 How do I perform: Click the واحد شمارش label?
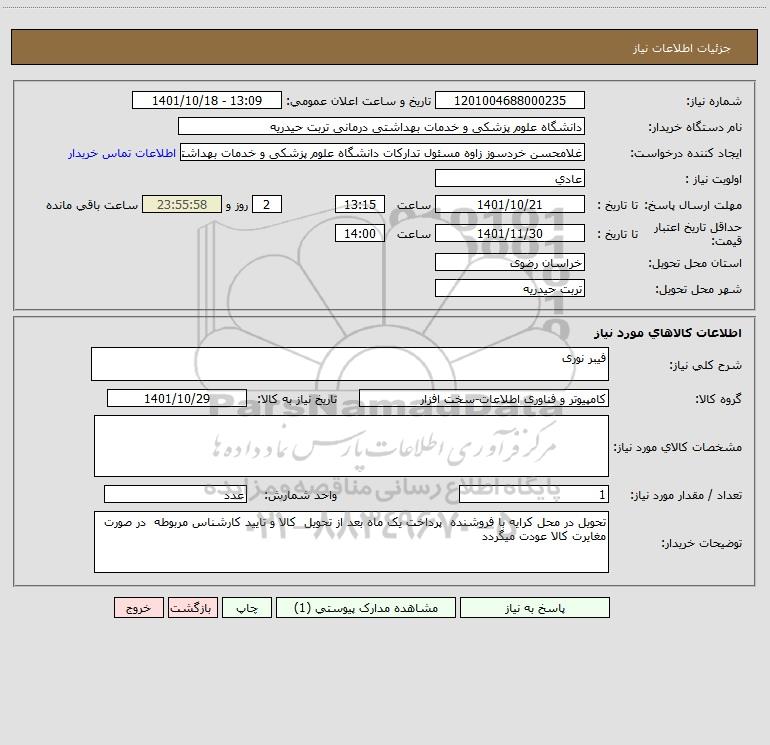coord(301,496)
